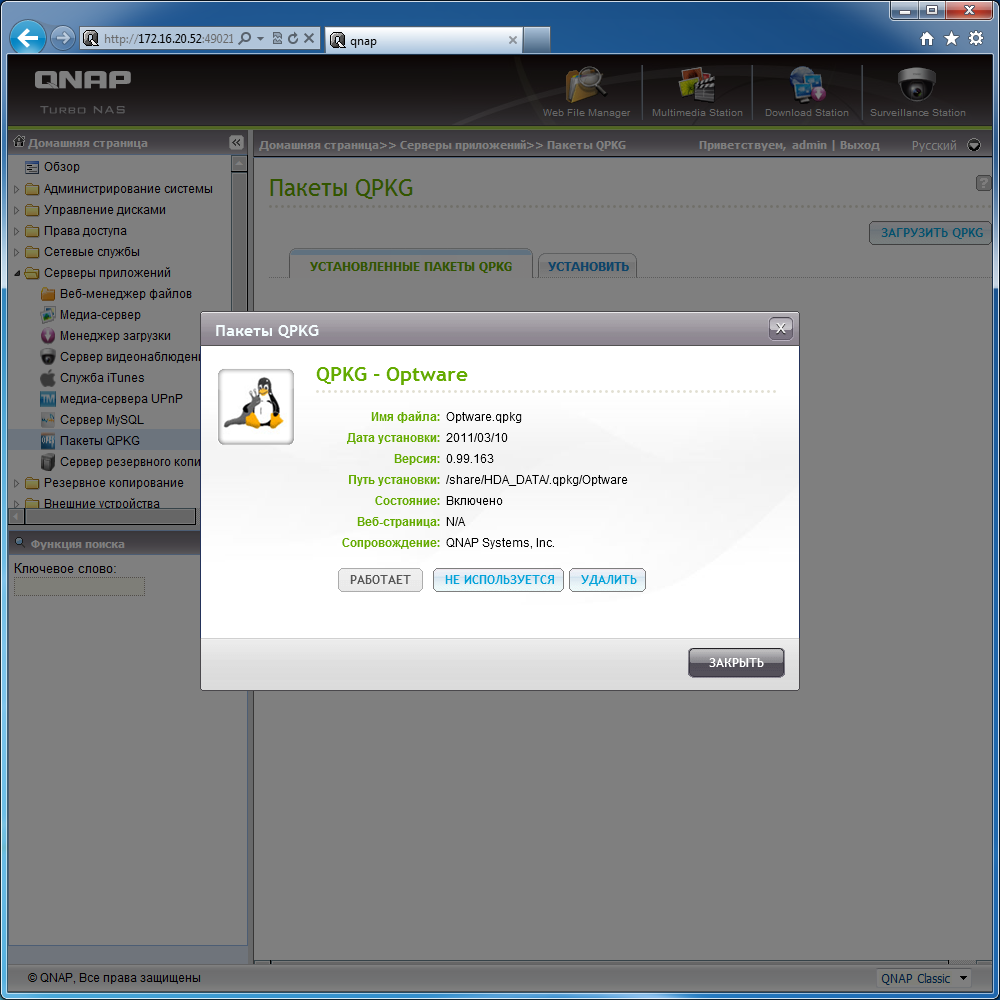Click the Служба iTunes apple icon
Viewport: 1000px width, 1000px height.
47,378
